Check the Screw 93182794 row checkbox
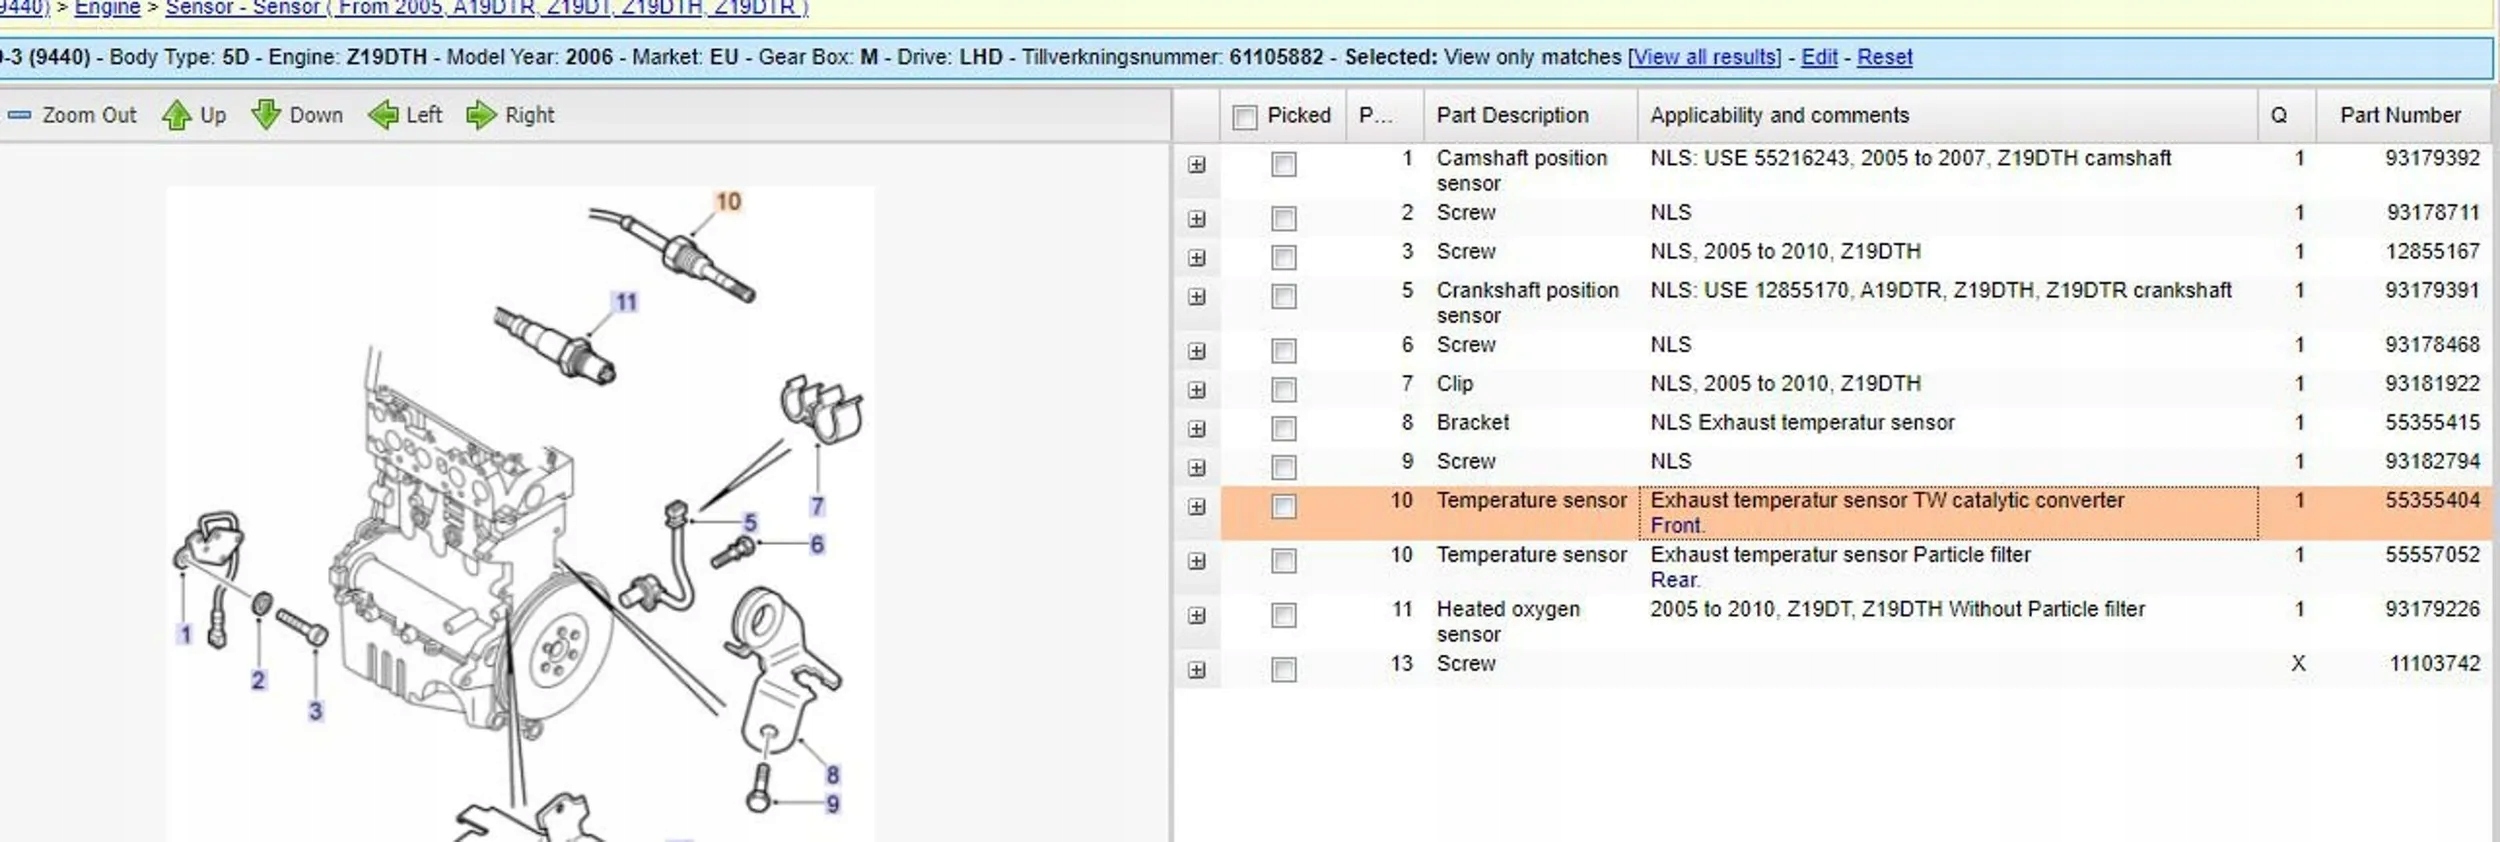The width and height of the screenshot is (2500, 842). pyautogui.click(x=1284, y=467)
